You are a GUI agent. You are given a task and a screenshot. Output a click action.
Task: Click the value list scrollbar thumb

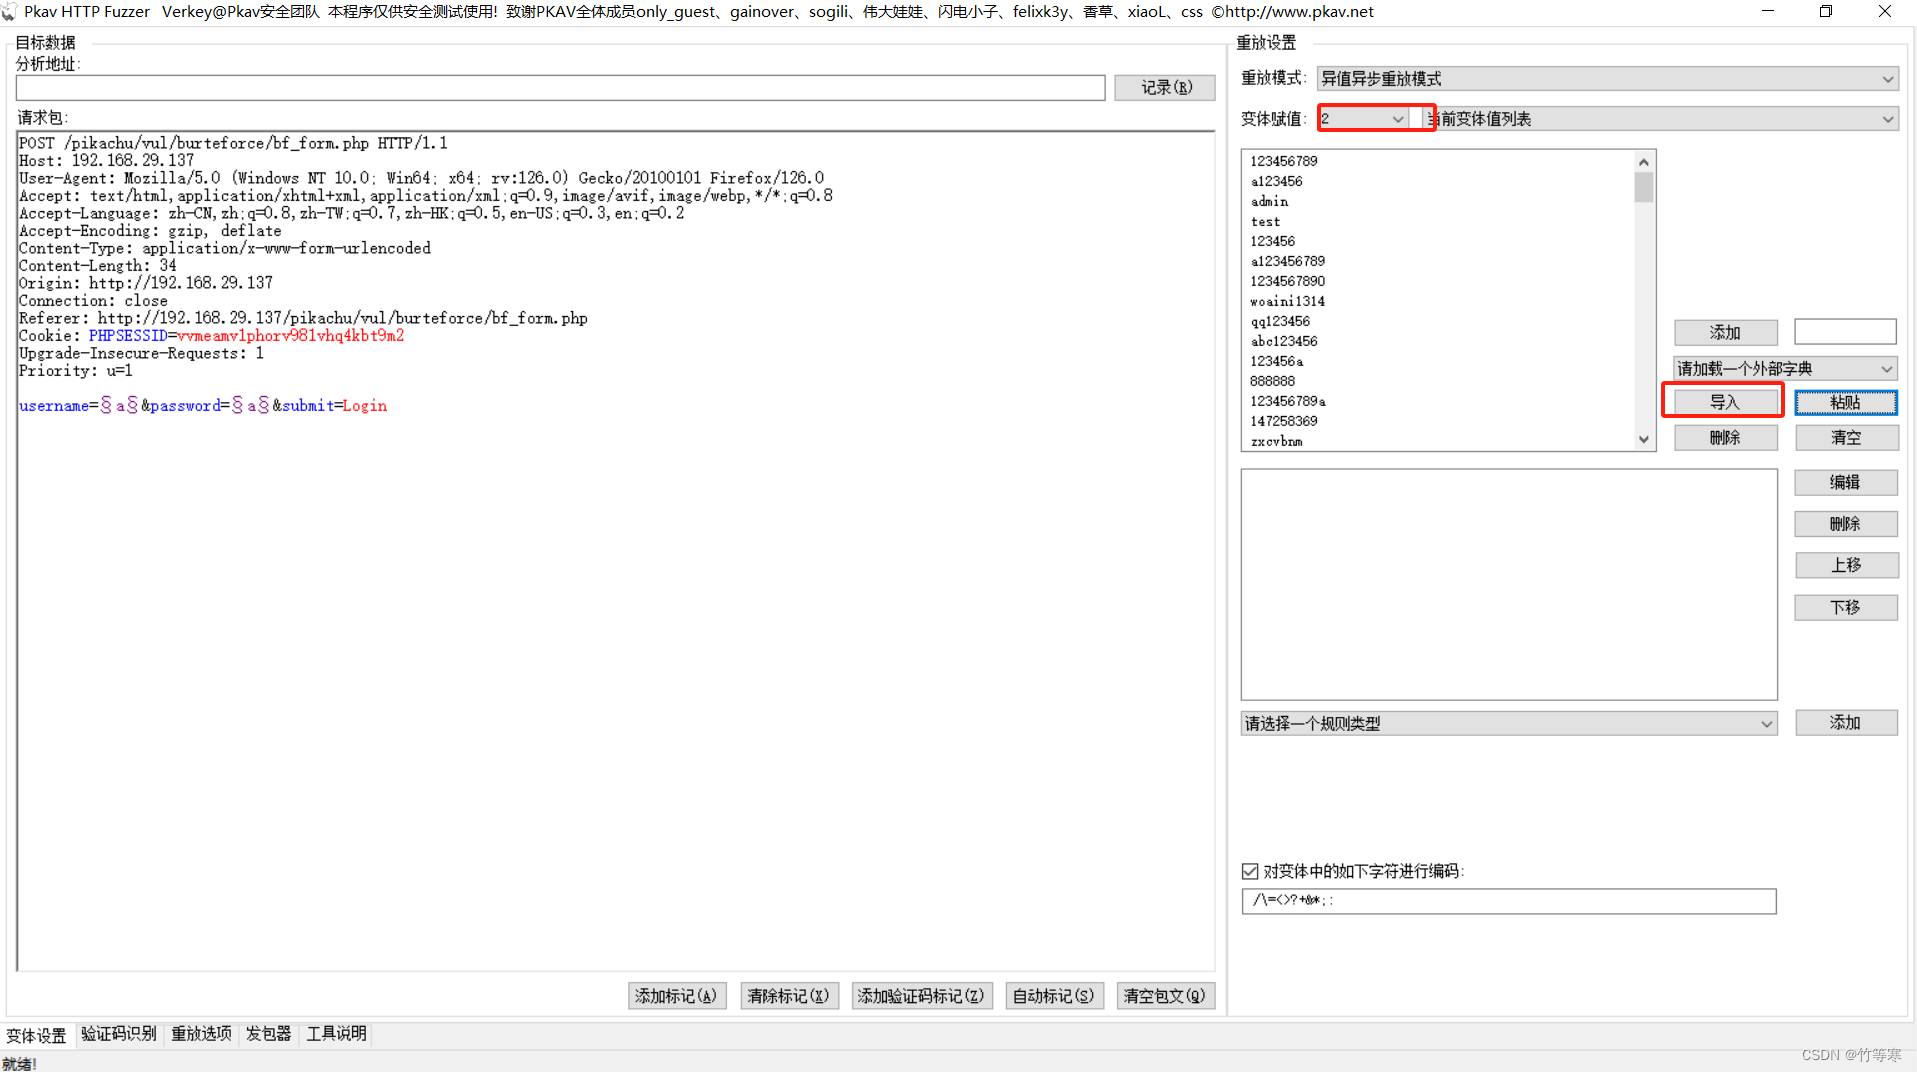1643,187
